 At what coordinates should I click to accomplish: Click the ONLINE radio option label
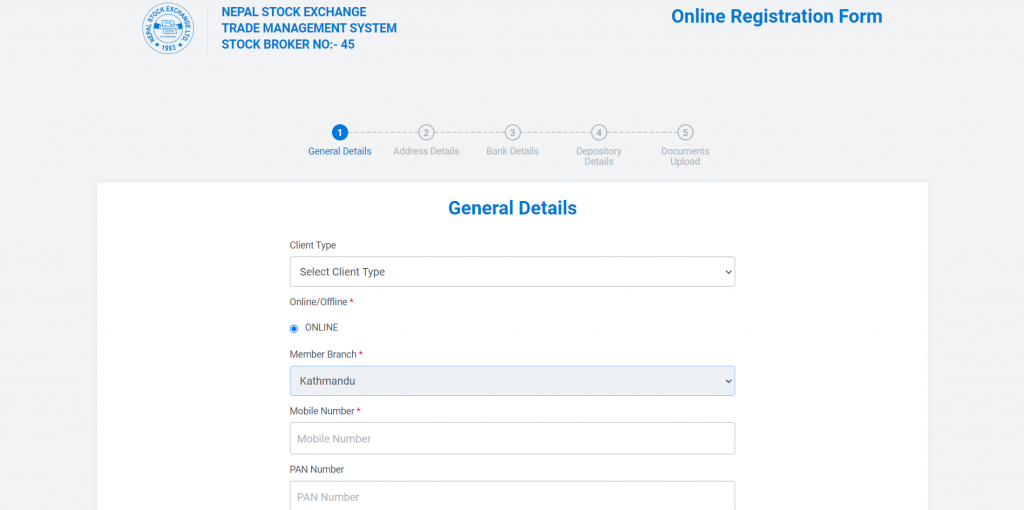point(321,328)
